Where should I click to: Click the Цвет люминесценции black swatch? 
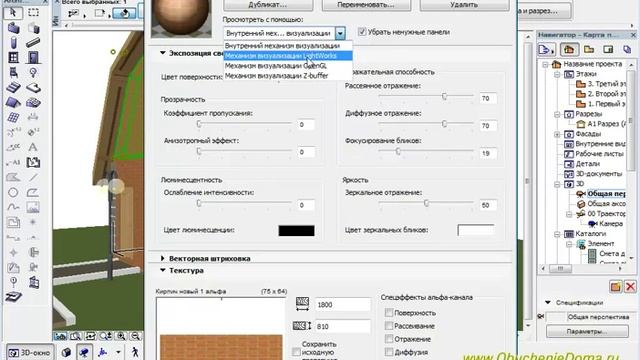coord(296,231)
